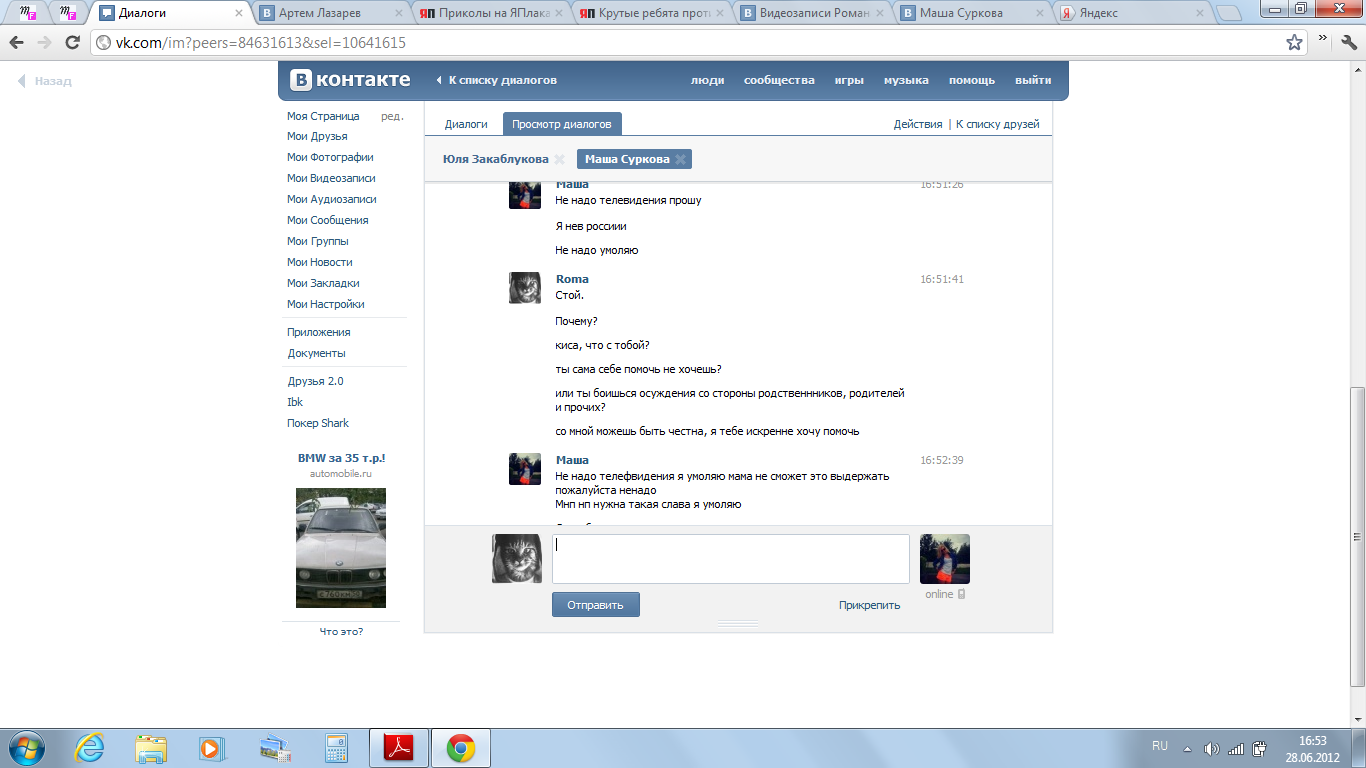Click the VKontakte logo in header
Screen dimensions: 1366x768
350,80
